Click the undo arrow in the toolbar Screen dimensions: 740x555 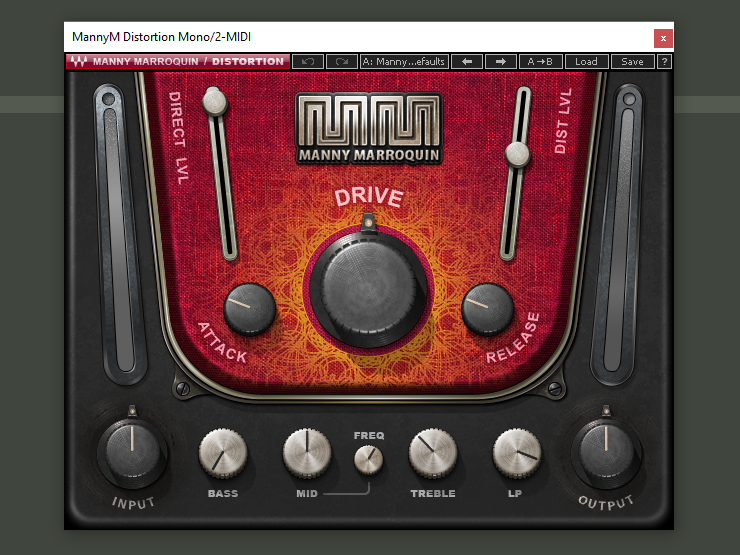(x=308, y=61)
